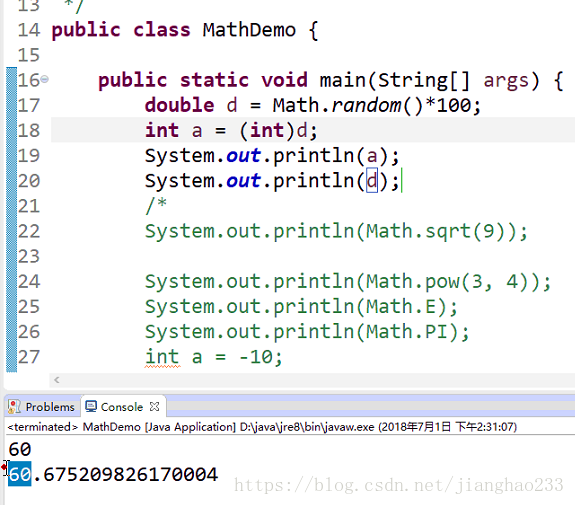
Task: Collapse the main method fold marker at line 16
Action: pos(44,79)
